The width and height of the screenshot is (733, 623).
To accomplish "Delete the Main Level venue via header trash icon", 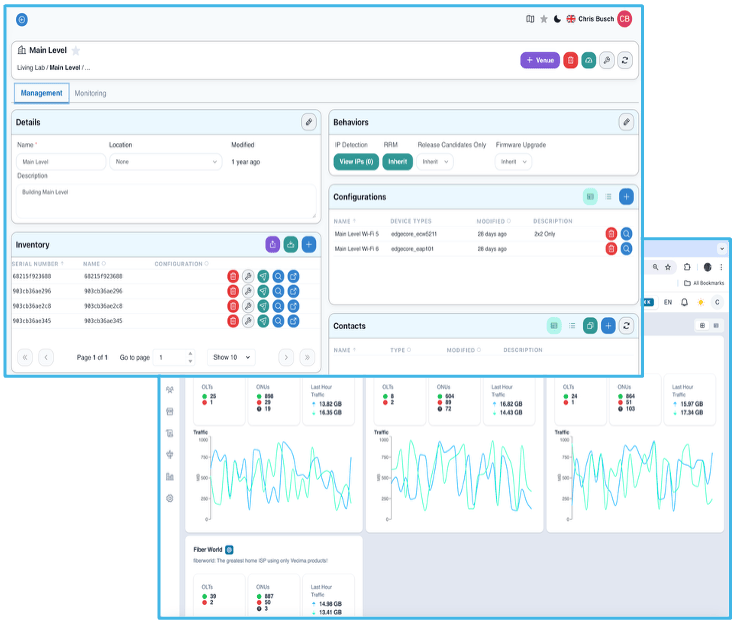I will click(x=570, y=60).
